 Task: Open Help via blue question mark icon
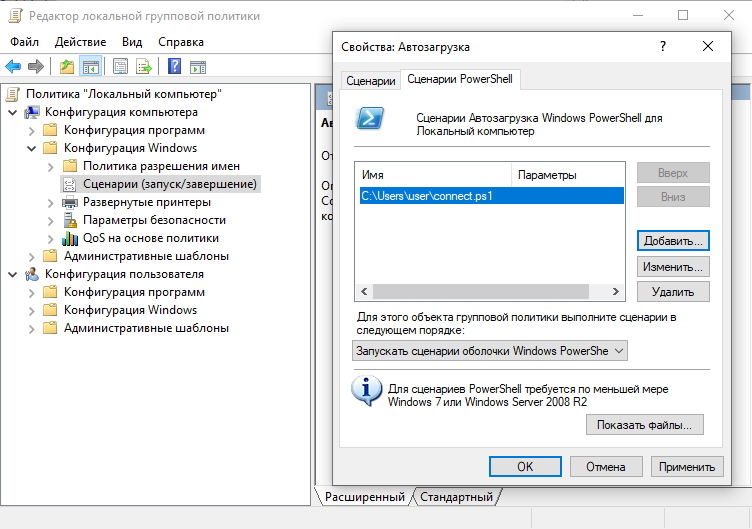[175, 66]
